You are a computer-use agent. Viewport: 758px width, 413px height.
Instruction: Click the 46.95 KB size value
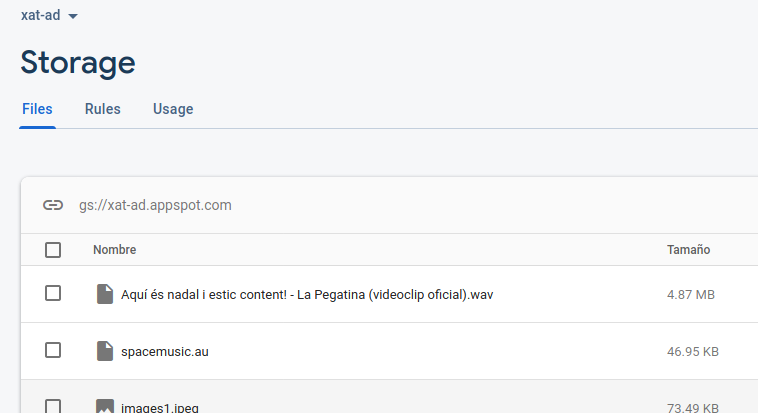coord(692,352)
